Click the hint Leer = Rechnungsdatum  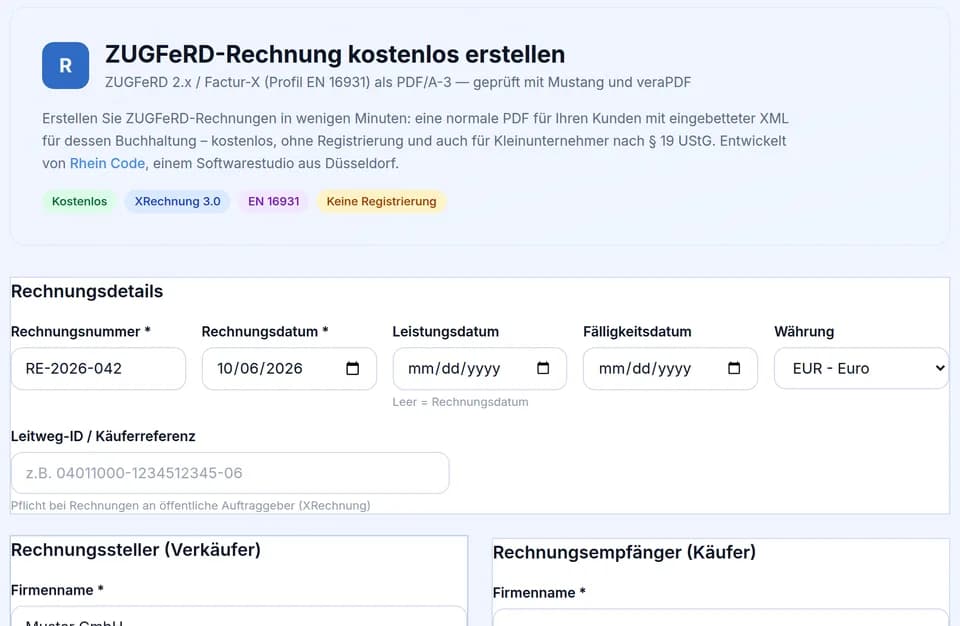pos(460,402)
